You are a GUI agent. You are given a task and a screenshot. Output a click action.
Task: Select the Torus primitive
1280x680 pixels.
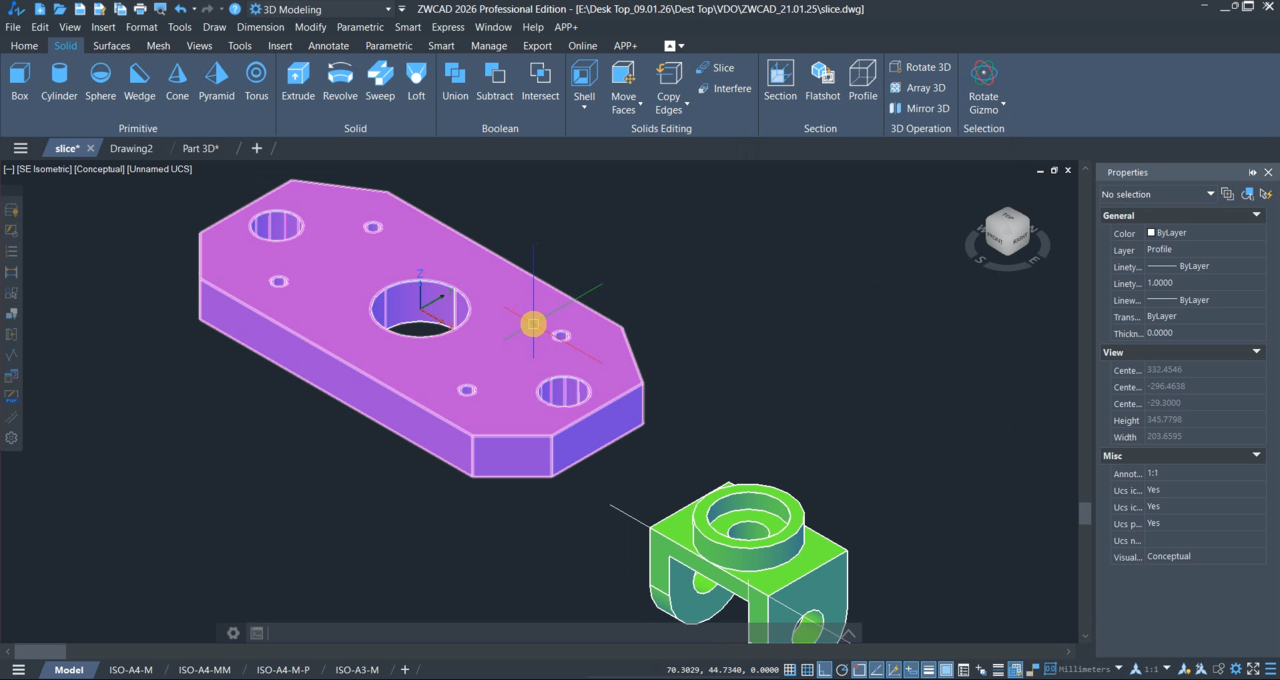coord(256,81)
